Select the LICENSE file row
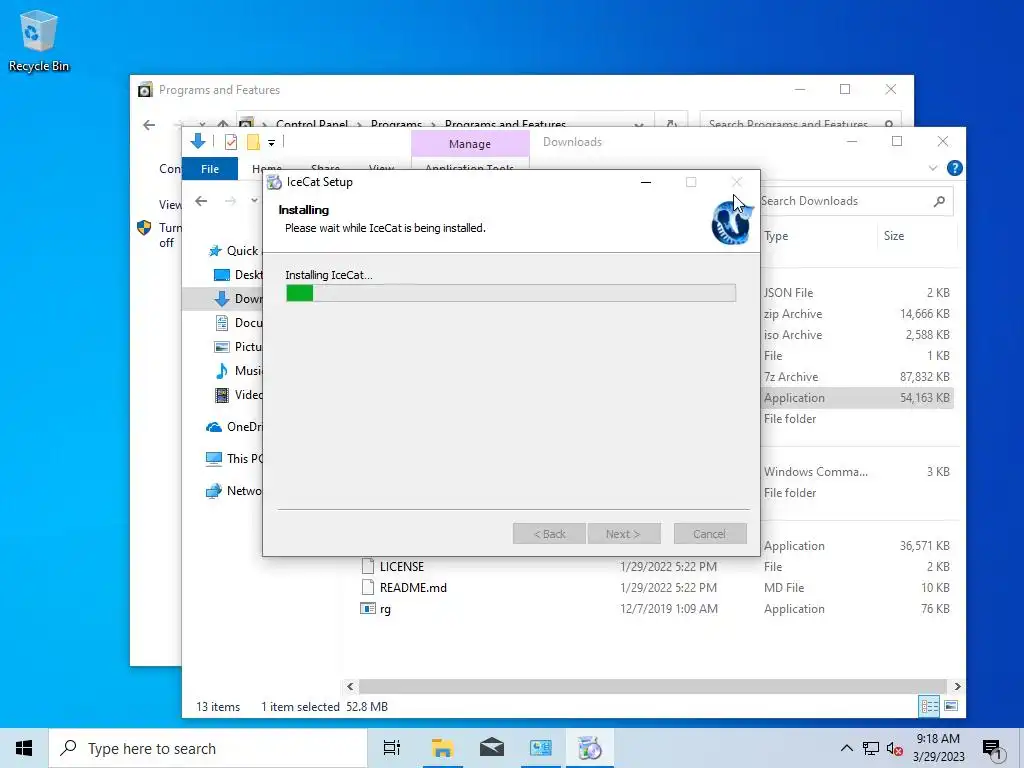 click(658, 567)
